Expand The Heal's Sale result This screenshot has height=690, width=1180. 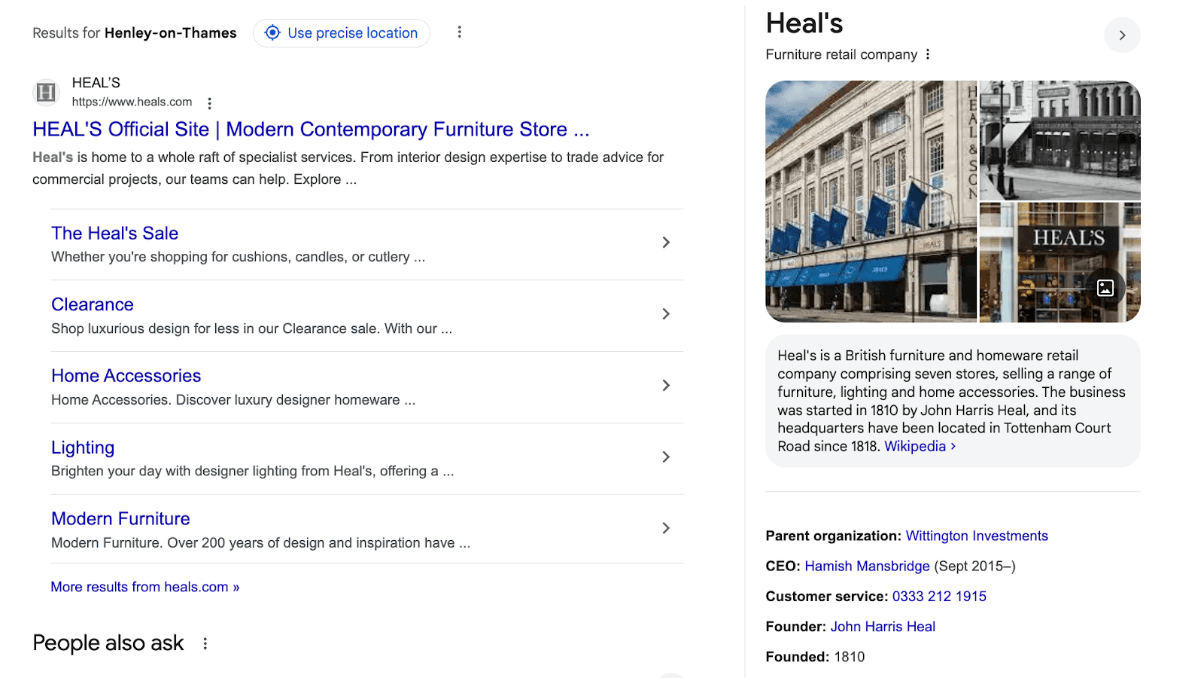click(666, 242)
